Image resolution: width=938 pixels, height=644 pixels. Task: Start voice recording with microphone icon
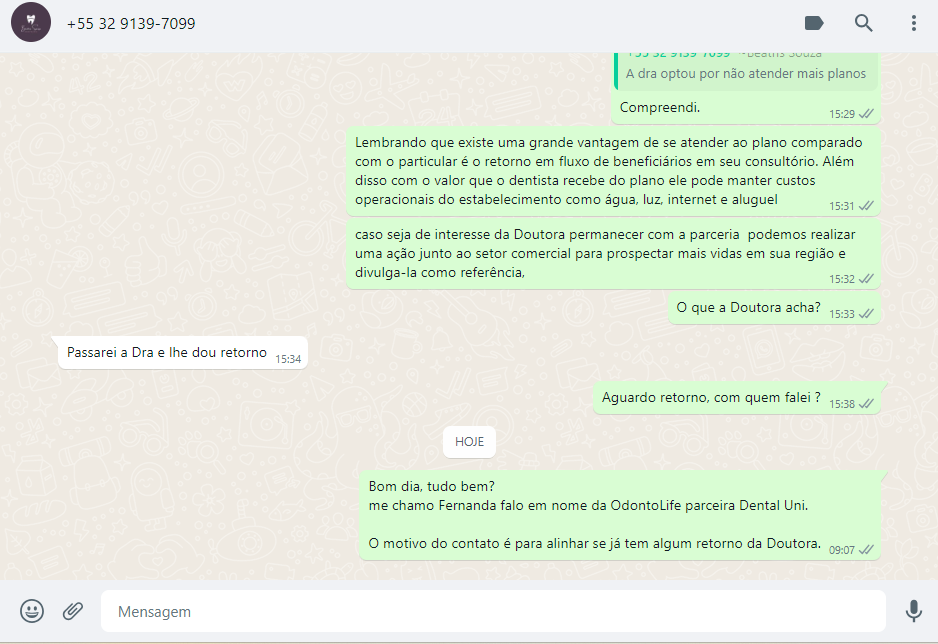[913, 611]
